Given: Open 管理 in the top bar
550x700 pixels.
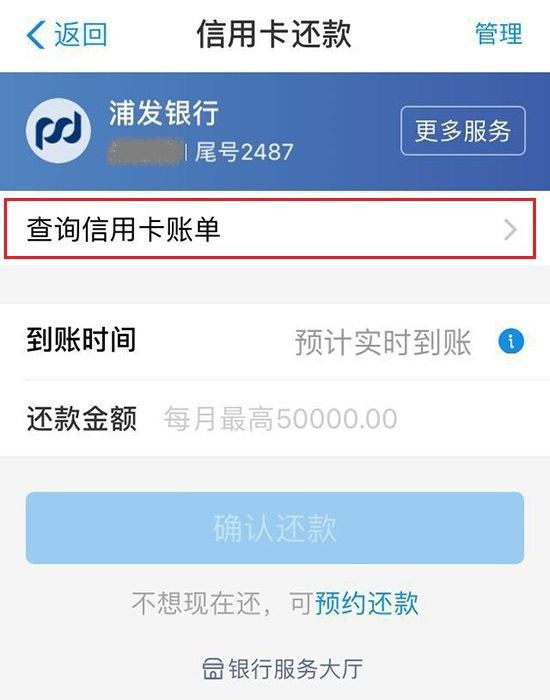Looking at the screenshot, I should pos(499,33).
